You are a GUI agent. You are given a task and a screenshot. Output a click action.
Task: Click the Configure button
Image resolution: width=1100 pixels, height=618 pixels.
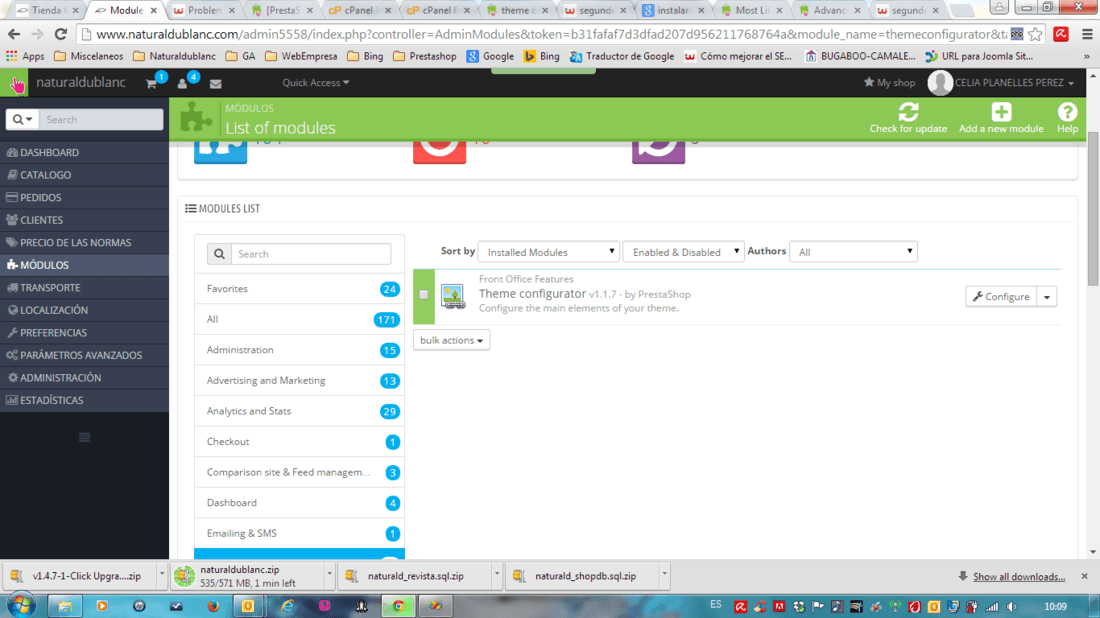pyautogui.click(x=1001, y=297)
